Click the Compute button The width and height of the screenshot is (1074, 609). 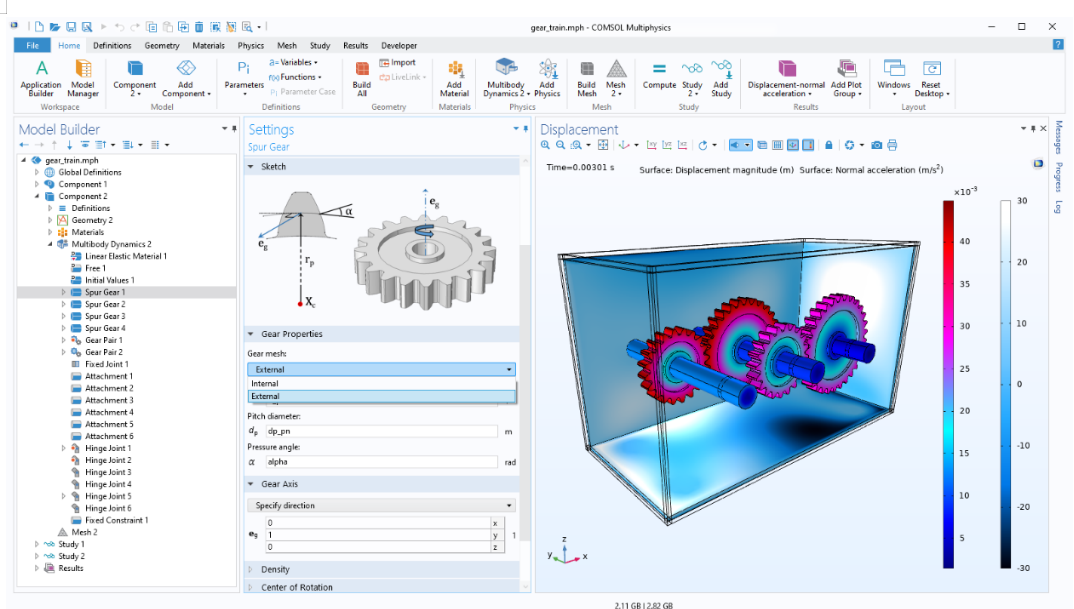click(x=659, y=75)
